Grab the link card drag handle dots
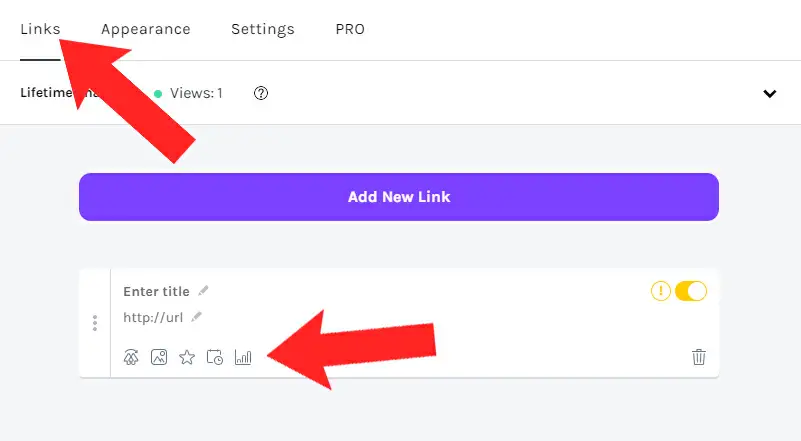This screenshot has height=441, width=801. tap(95, 323)
